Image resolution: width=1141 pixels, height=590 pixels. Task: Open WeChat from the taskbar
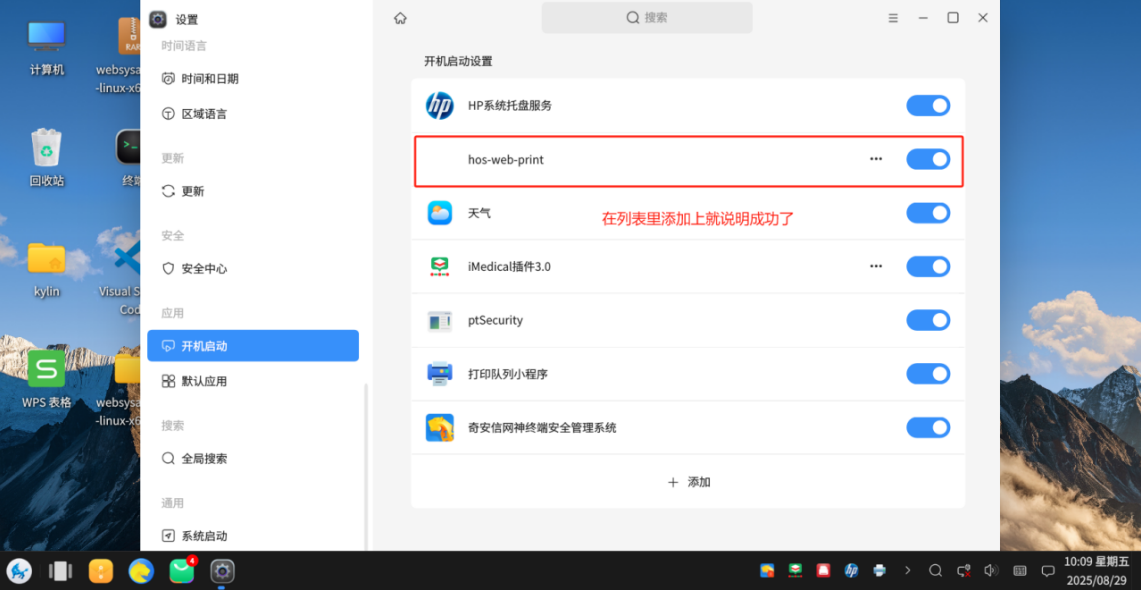pos(181,571)
